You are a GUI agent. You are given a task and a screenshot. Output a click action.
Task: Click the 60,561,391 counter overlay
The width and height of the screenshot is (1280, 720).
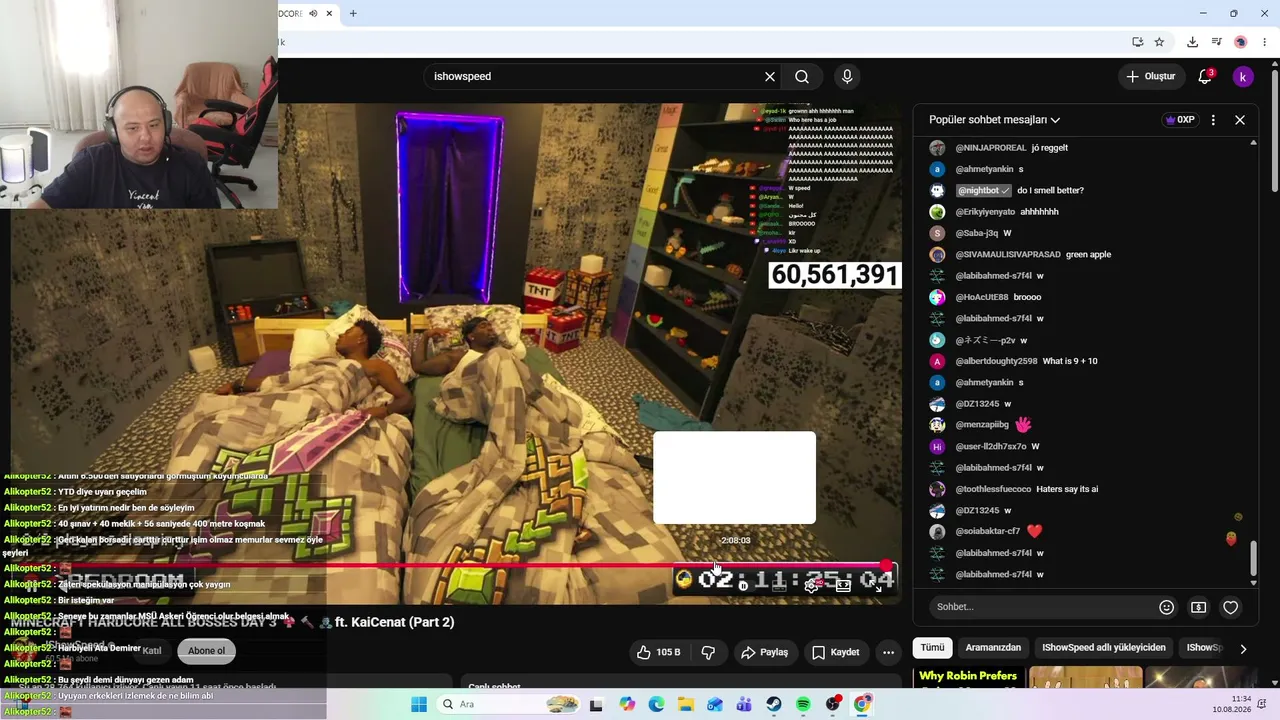pyautogui.click(x=835, y=275)
